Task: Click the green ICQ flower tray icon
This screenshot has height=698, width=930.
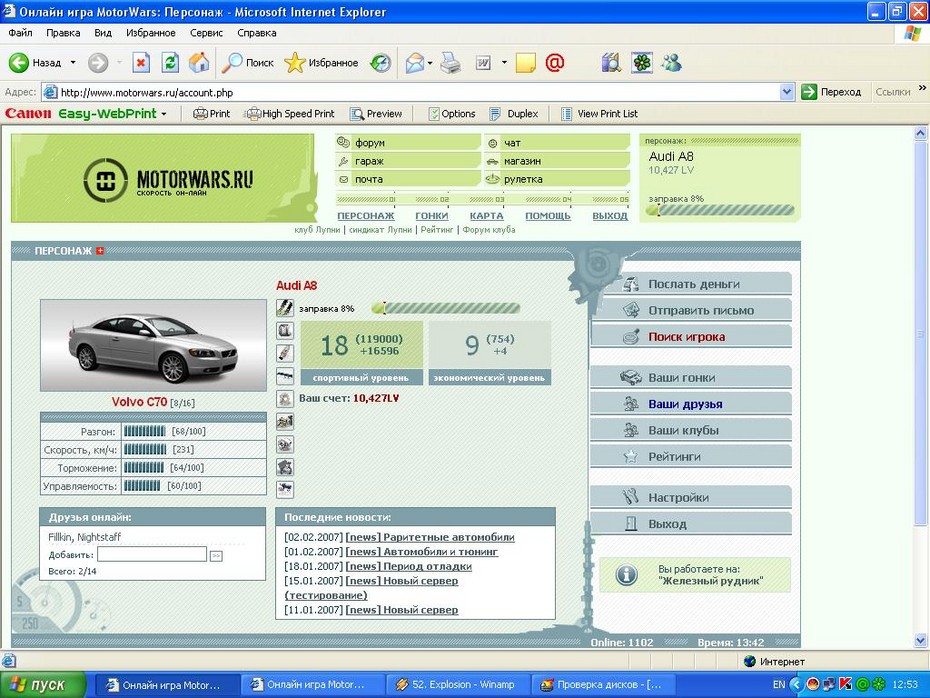Action: point(878,684)
